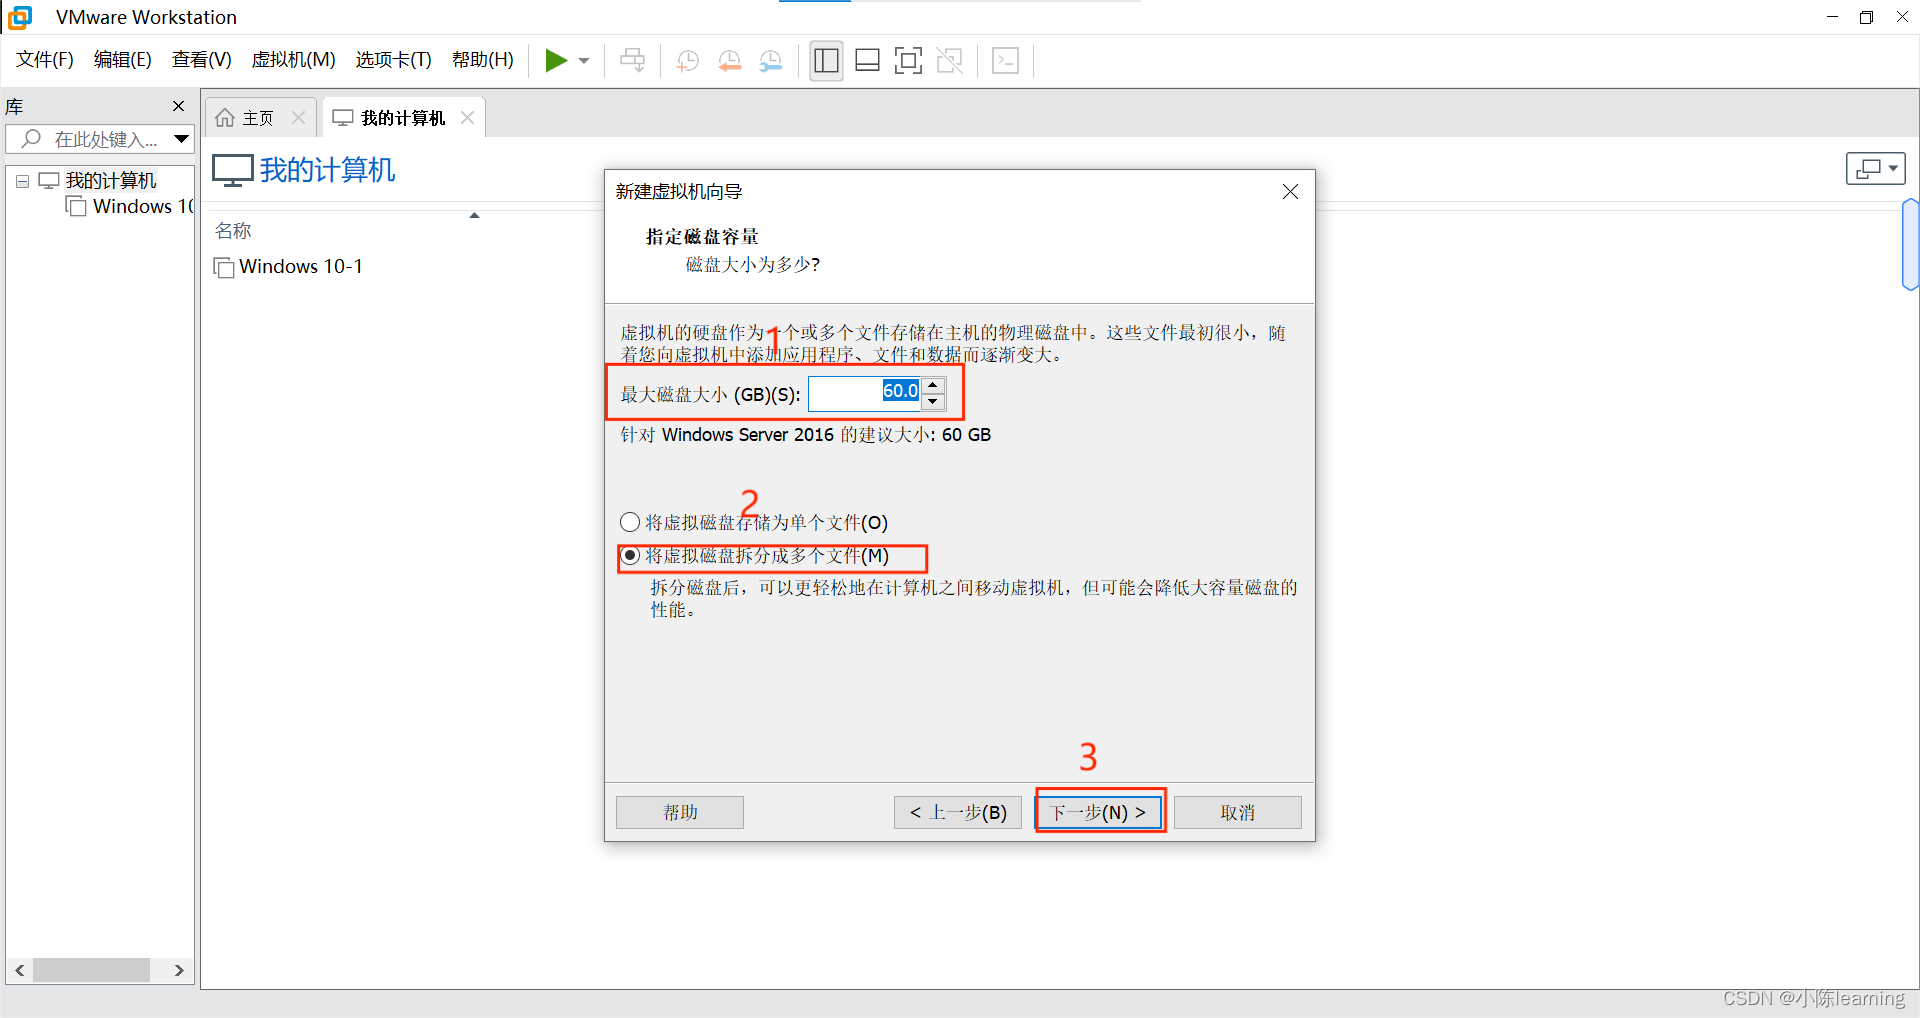Image resolution: width=1920 pixels, height=1018 pixels.
Task: Close the 库 library panel
Action: click(x=179, y=106)
